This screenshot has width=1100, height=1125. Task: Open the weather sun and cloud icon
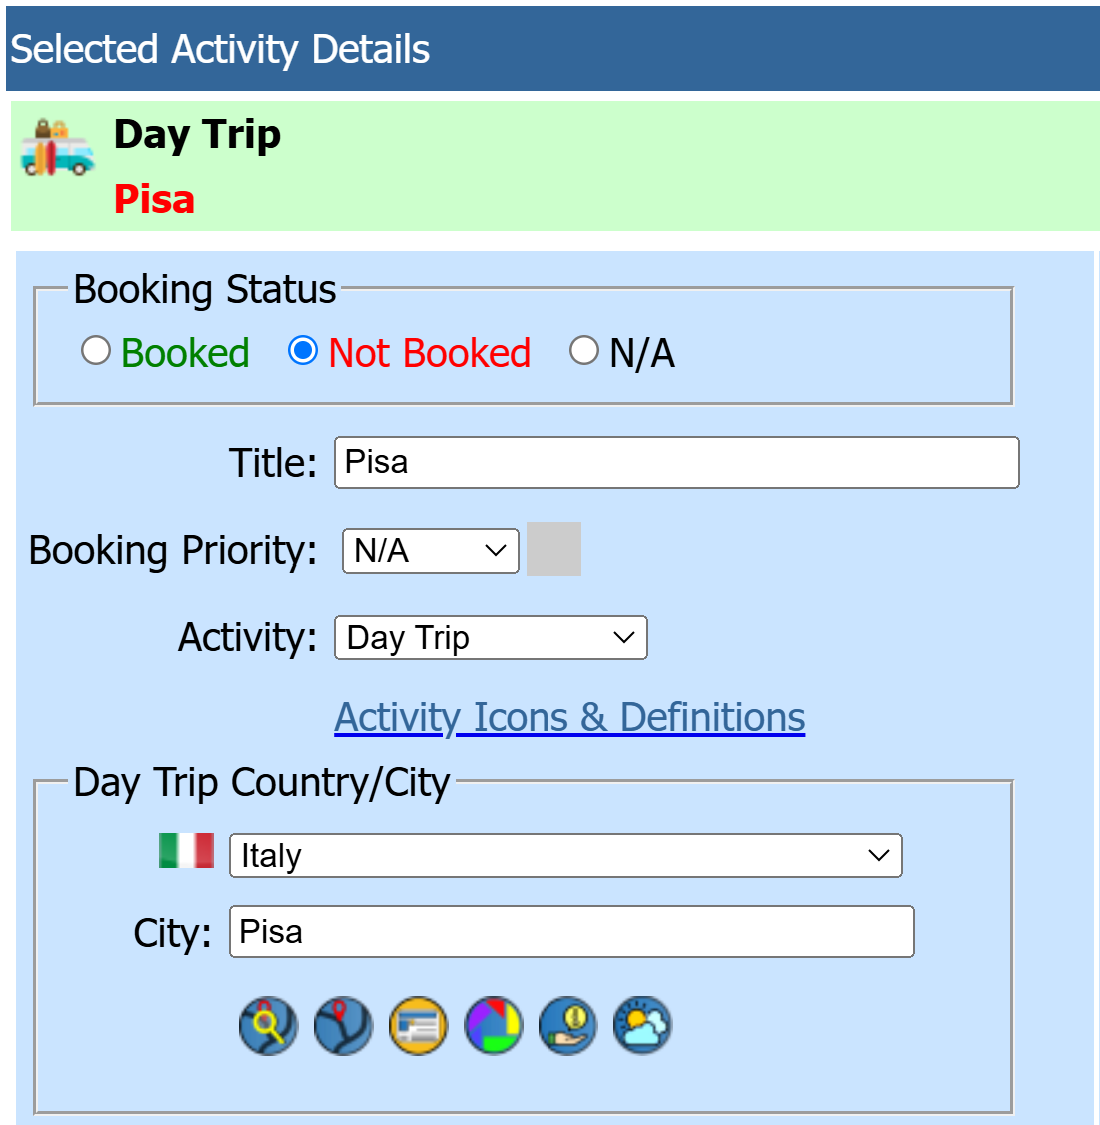[642, 1026]
